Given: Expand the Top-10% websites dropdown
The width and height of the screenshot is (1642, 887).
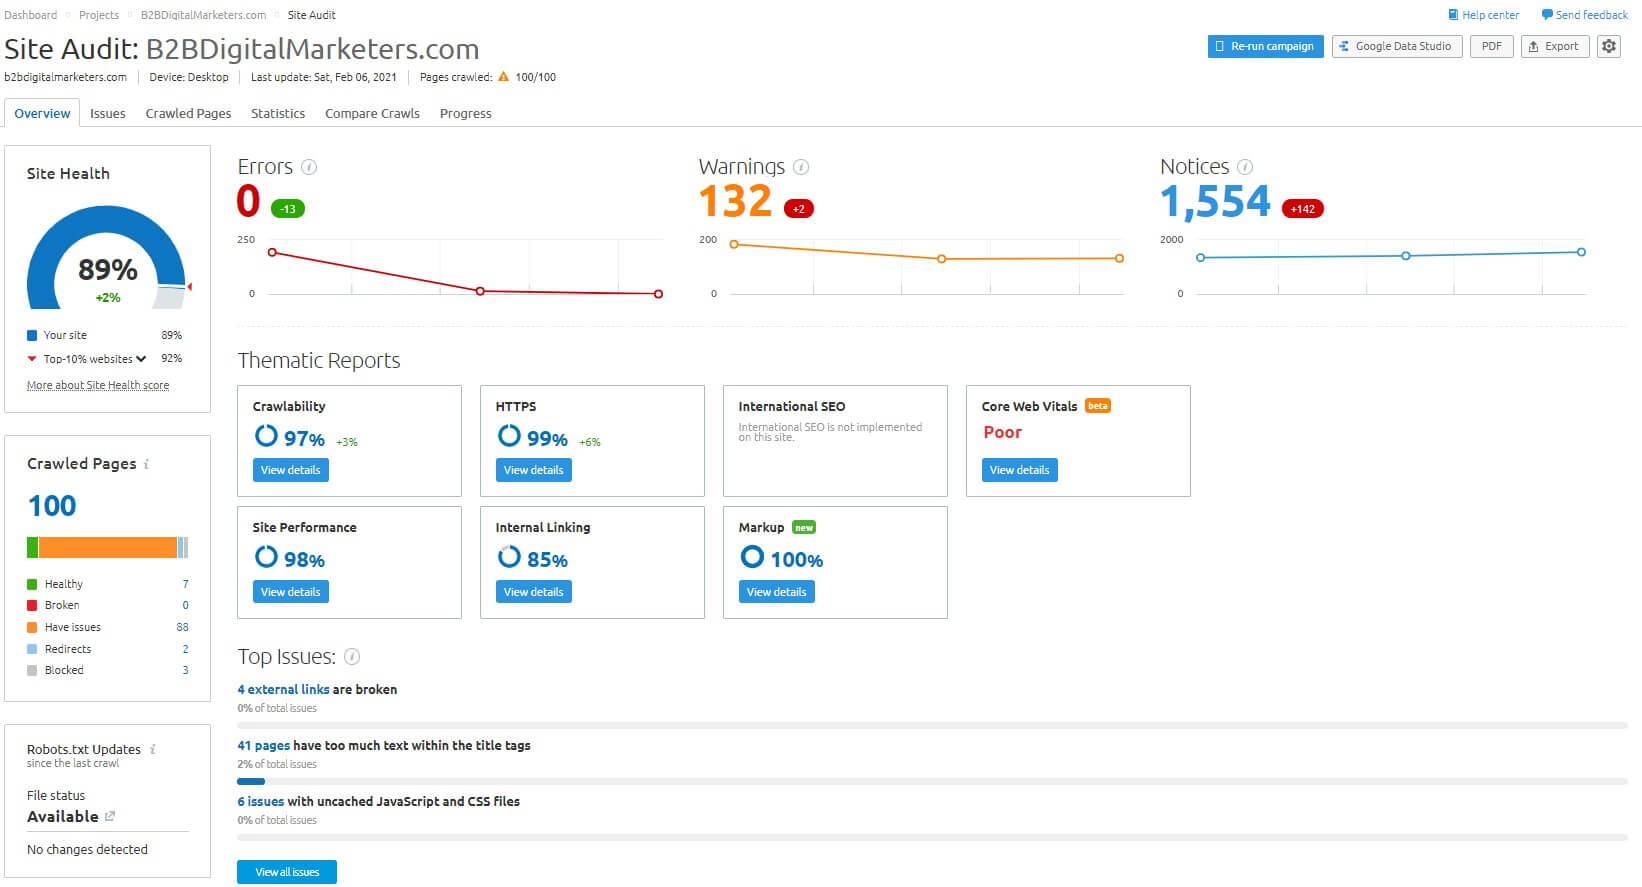Looking at the screenshot, I should coord(141,359).
